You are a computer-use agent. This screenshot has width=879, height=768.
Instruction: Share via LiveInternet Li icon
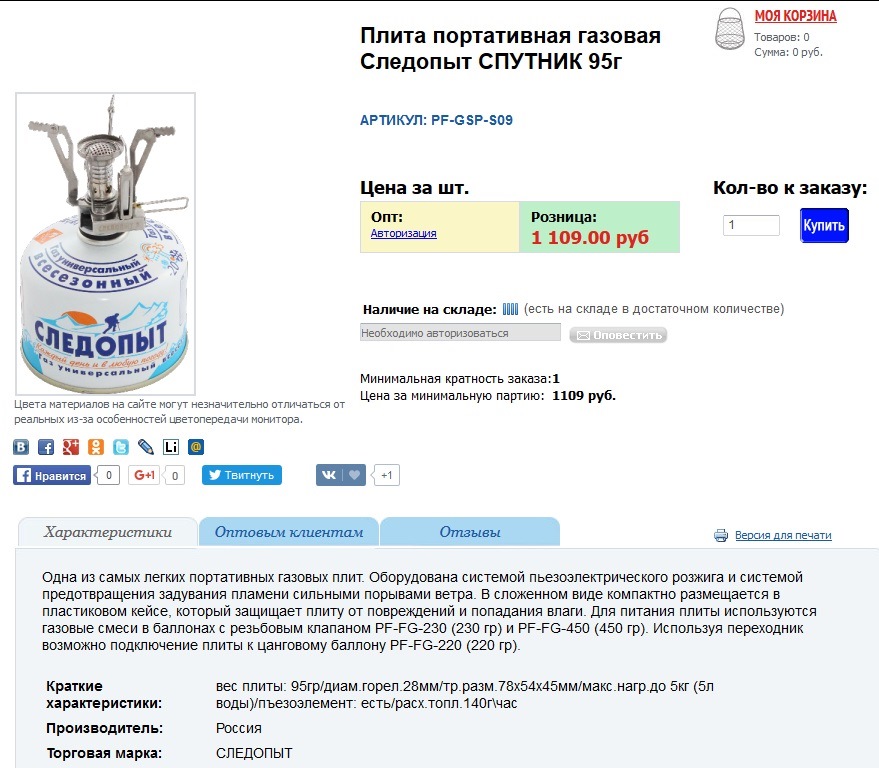[x=171, y=447]
